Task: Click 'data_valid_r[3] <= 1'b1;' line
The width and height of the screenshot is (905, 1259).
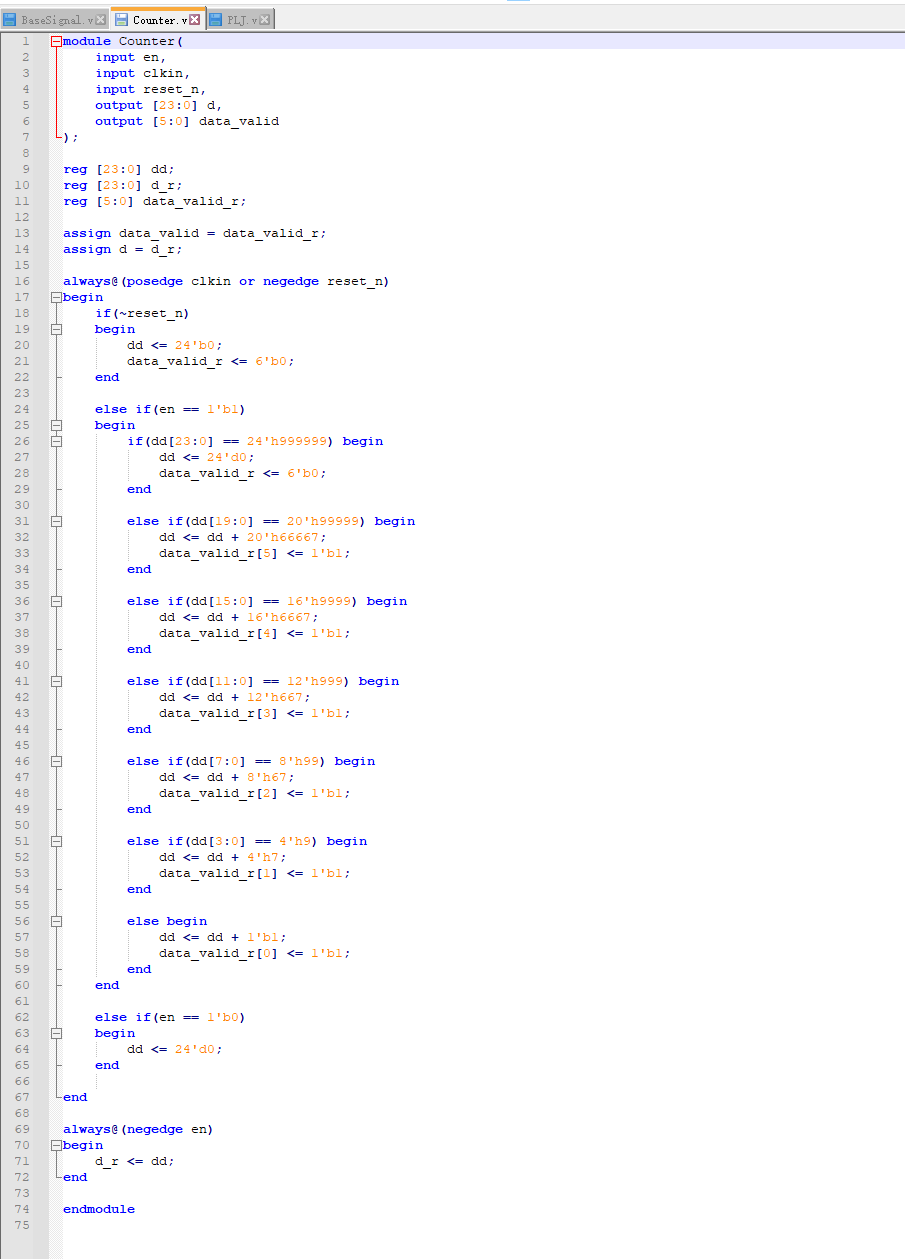Action: pos(255,713)
